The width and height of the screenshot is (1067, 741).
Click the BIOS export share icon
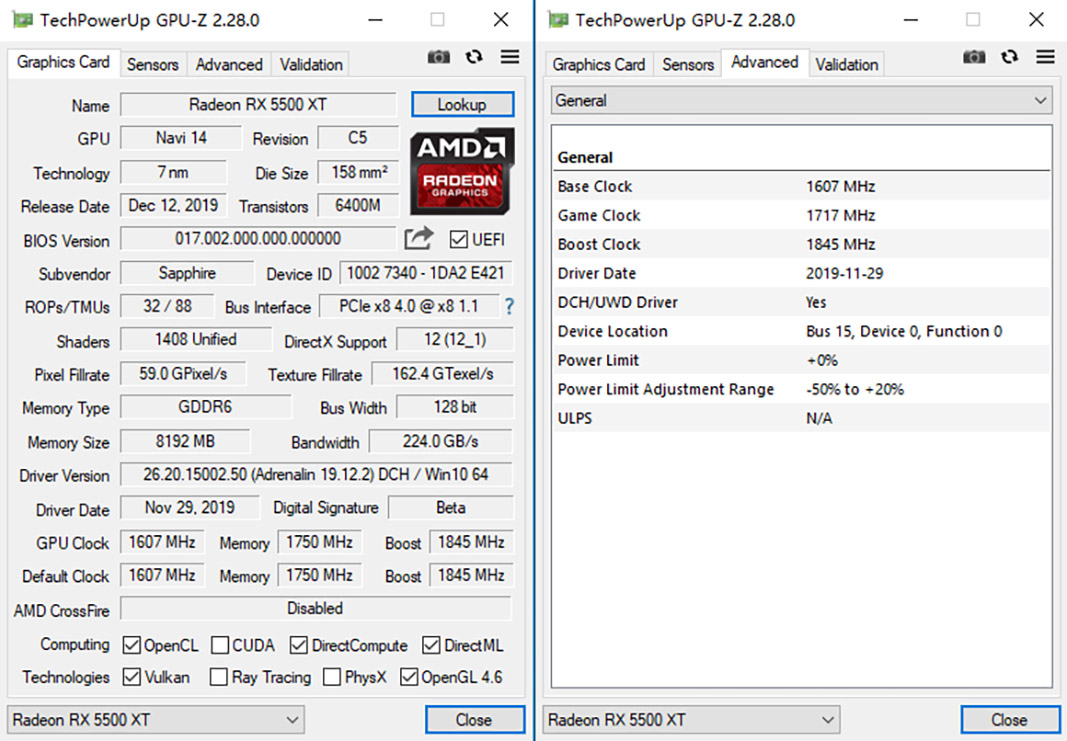coord(418,238)
